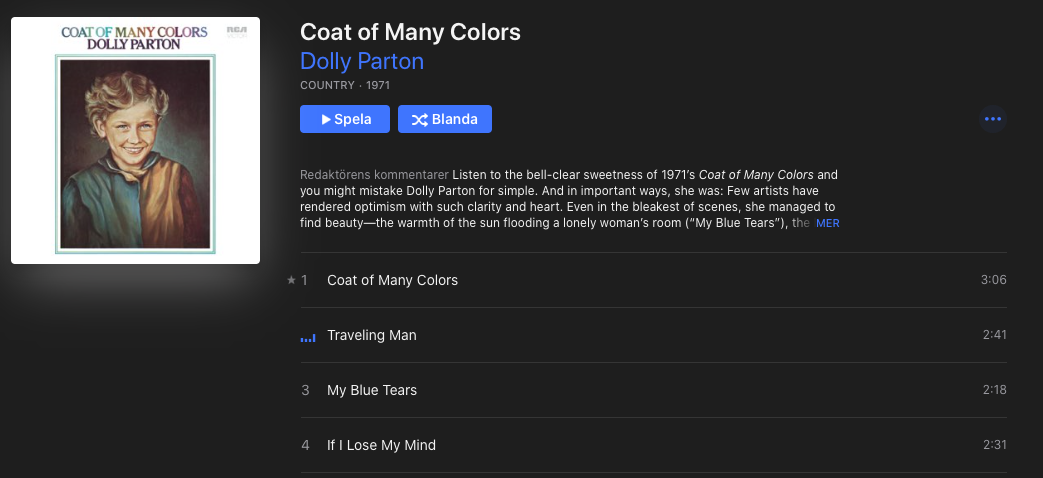
Task: Expand the editor's notes with MER
Action: click(x=827, y=223)
